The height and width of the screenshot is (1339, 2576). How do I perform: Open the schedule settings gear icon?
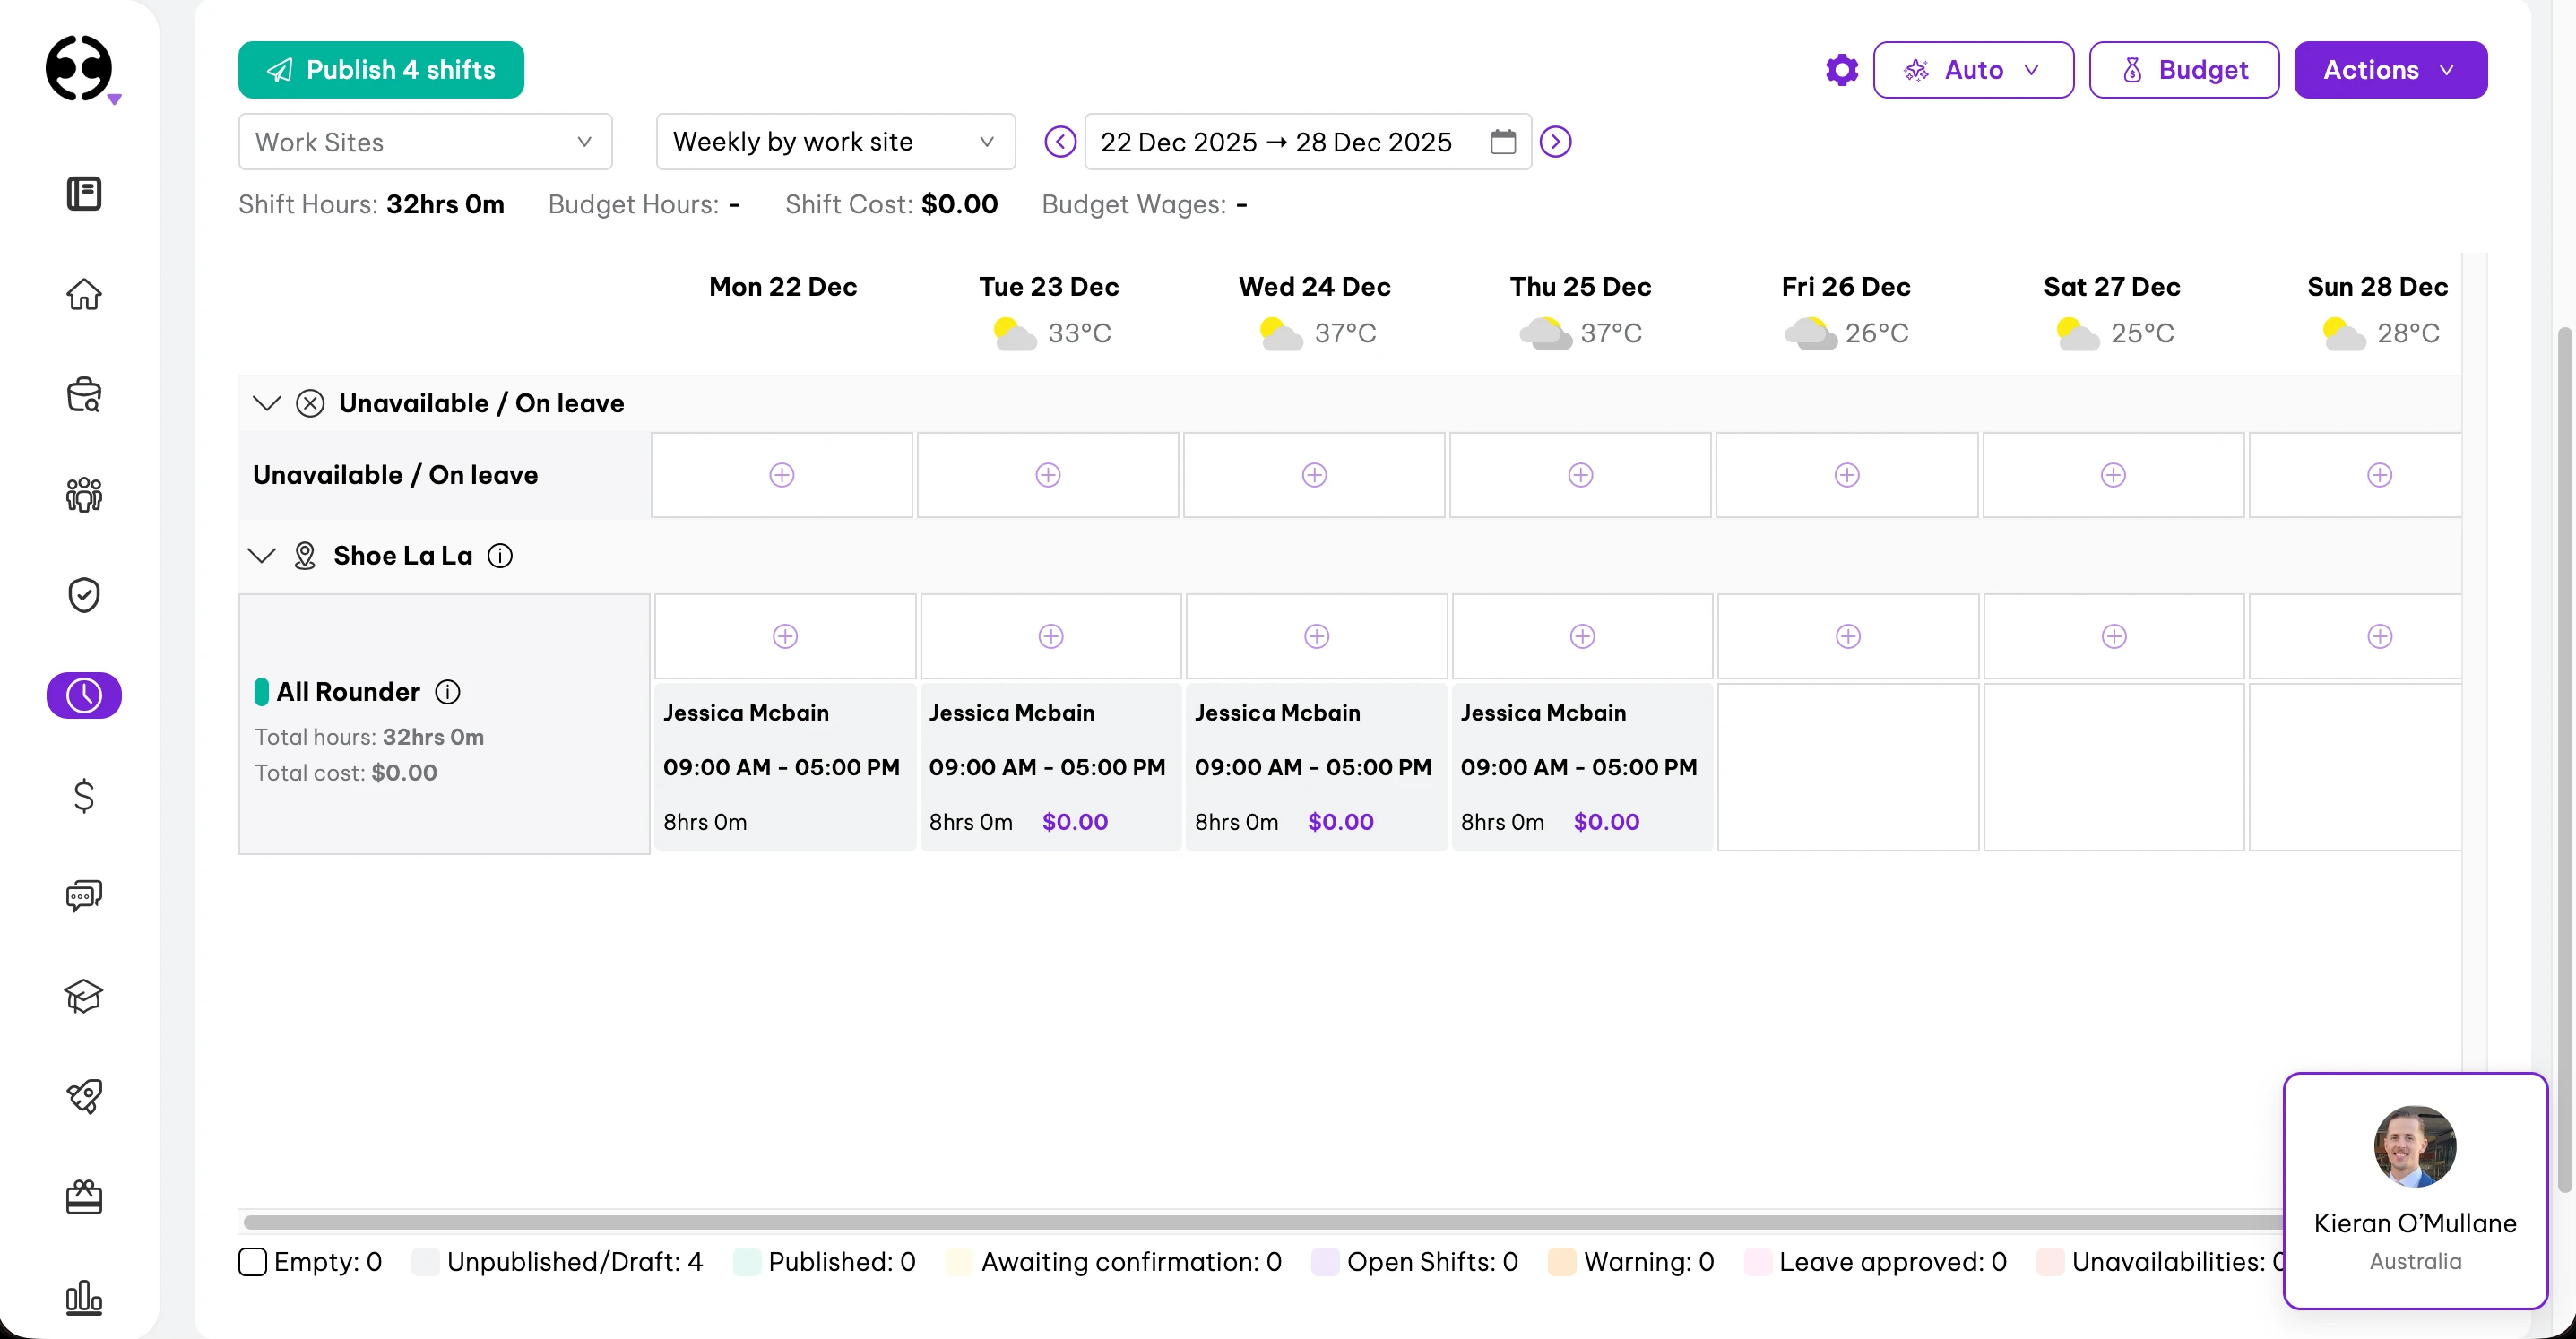tap(1841, 69)
